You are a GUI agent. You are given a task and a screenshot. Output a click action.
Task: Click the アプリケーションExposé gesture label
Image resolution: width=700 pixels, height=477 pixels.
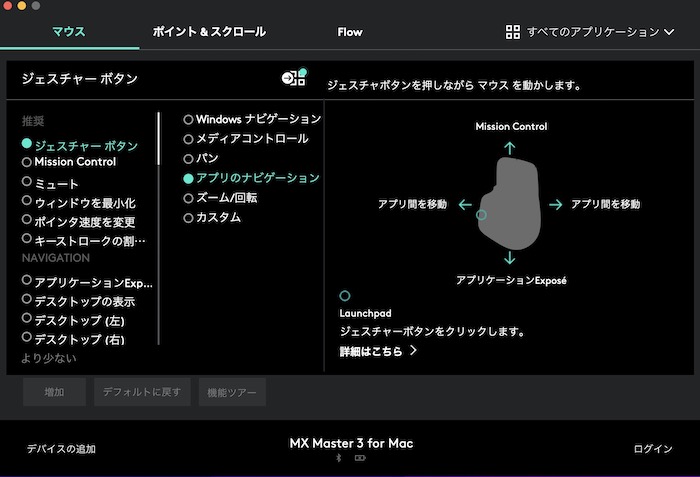[x=511, y=280]
